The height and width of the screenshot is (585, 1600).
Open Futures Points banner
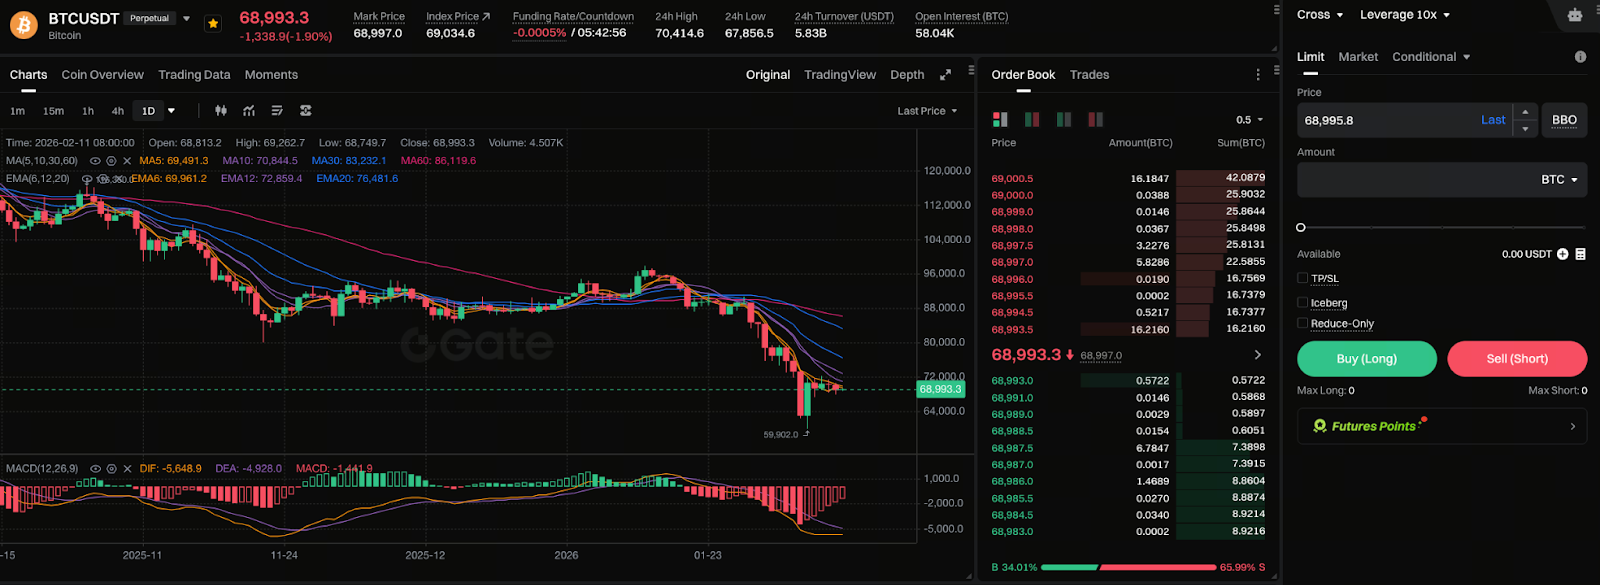tap(1442, 426)
